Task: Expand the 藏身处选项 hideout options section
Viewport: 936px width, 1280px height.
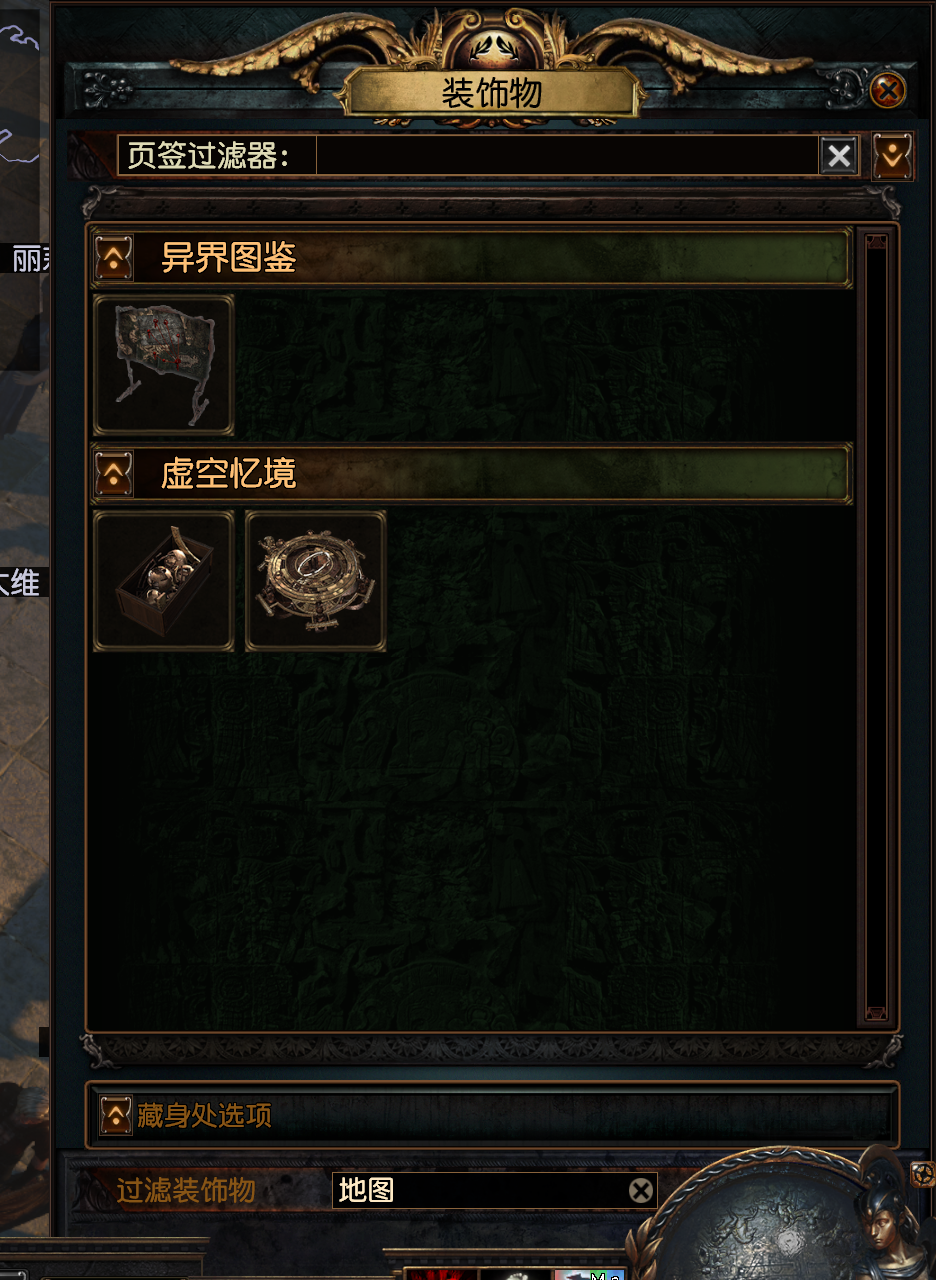Action: click(116, 1115)
